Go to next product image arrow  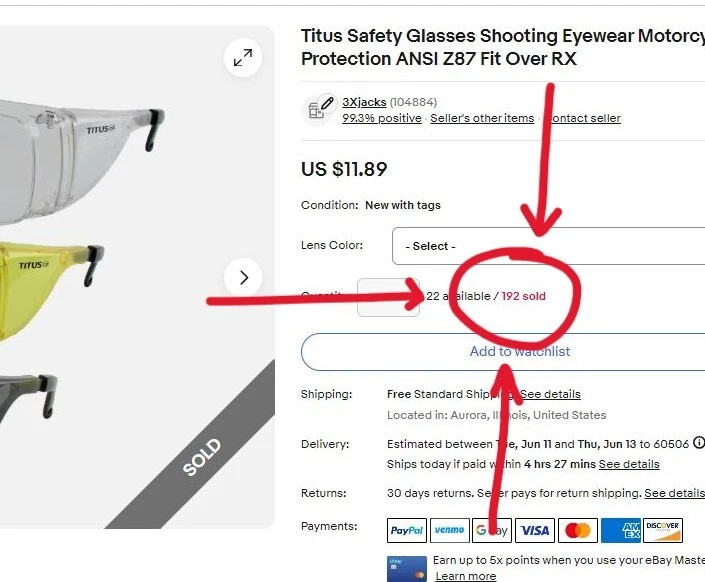(243, 277)
